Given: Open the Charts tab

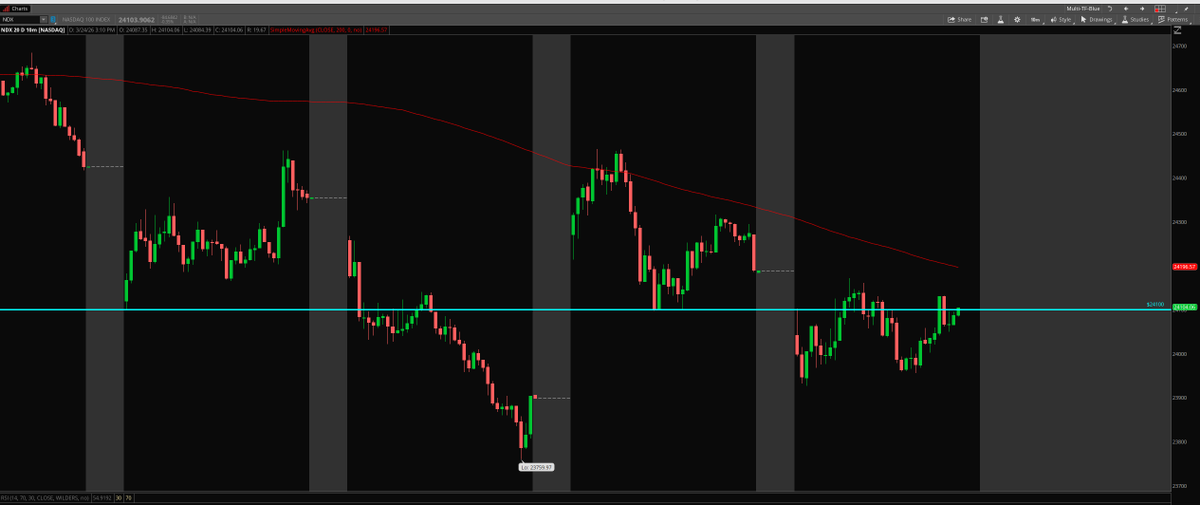Looking at the screenshot, I should (16, 9).
